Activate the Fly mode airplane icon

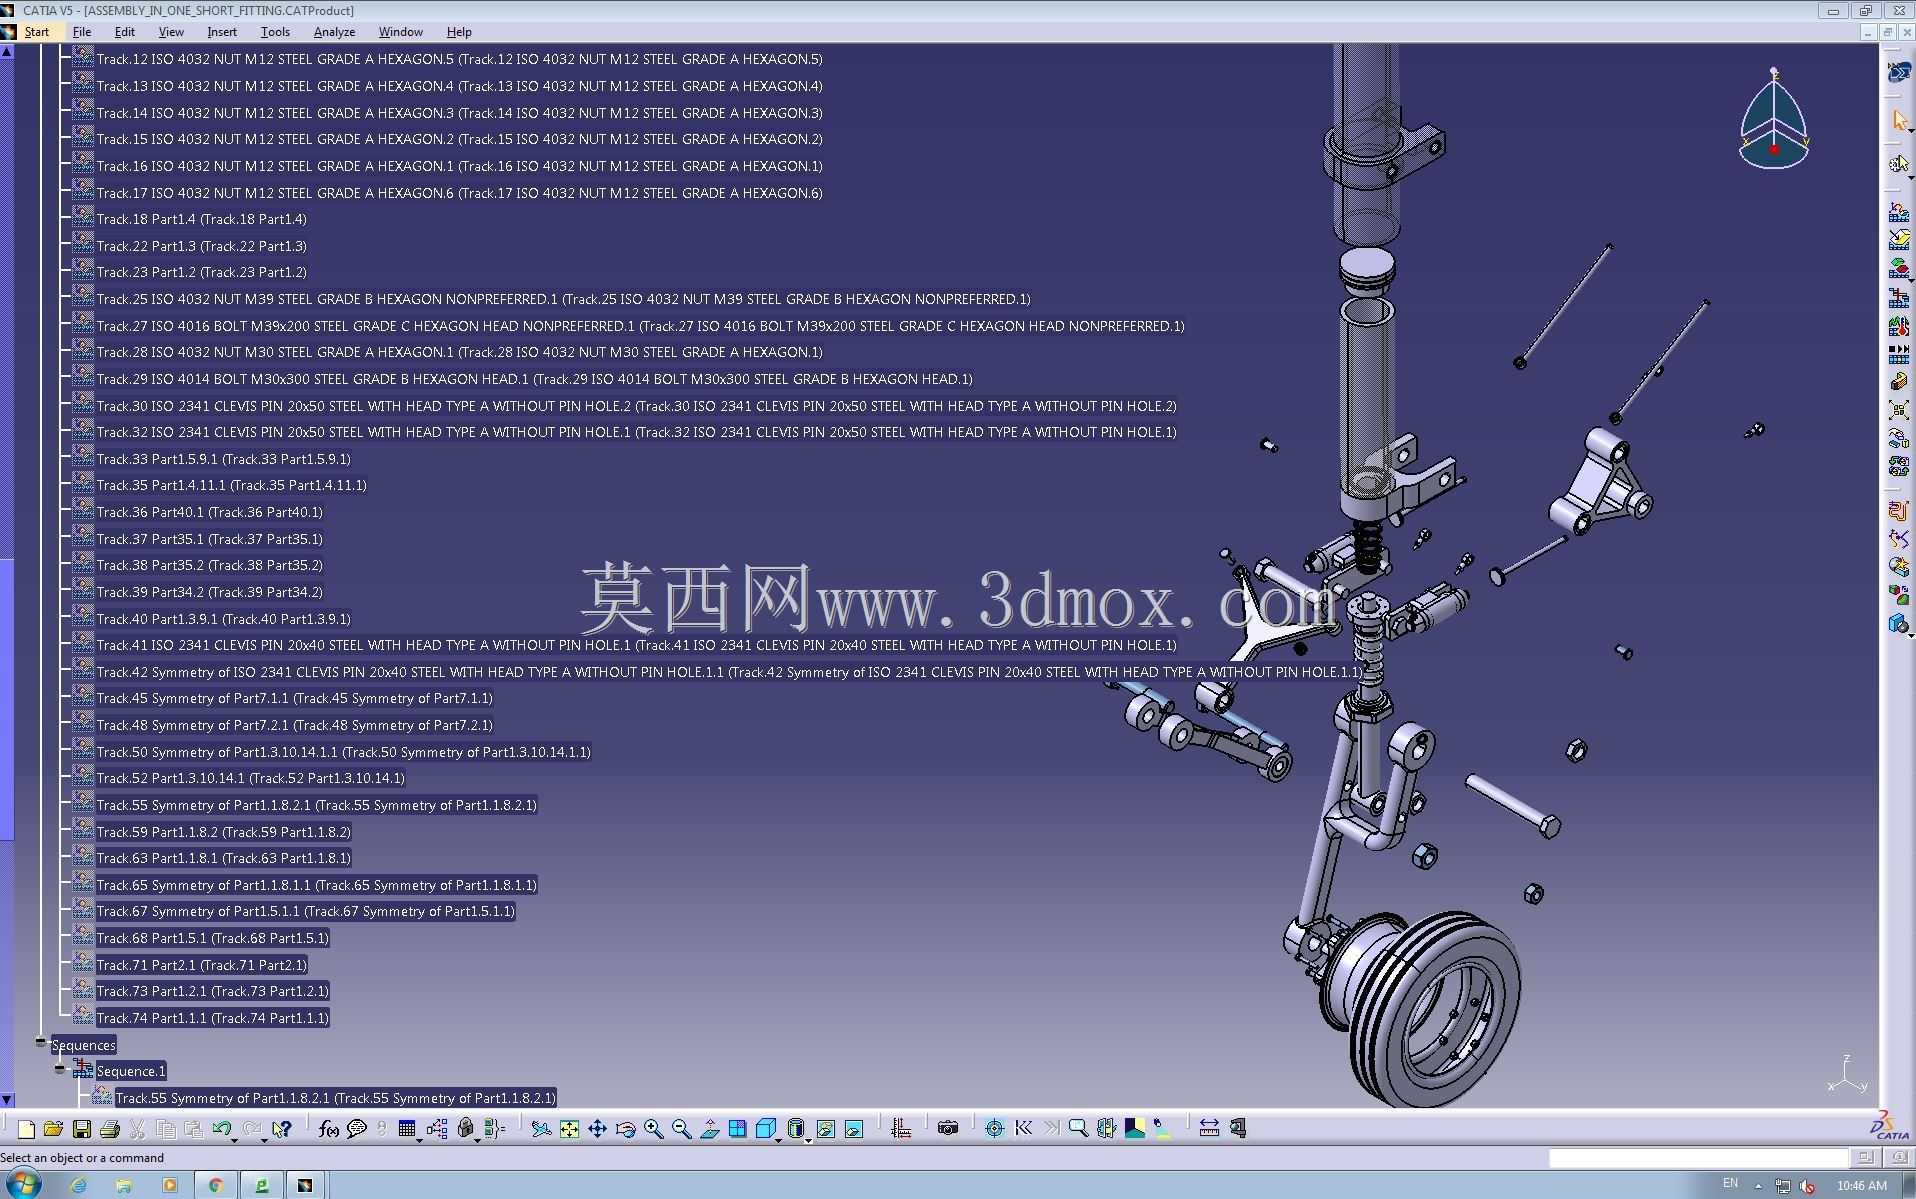[541, 1129]
